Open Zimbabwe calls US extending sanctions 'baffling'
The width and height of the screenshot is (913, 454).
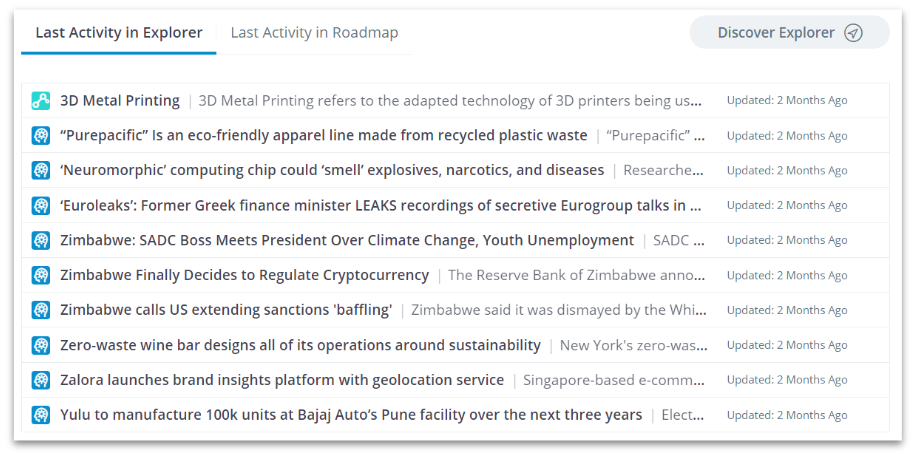pyautogui.click(x=226, y=310)
